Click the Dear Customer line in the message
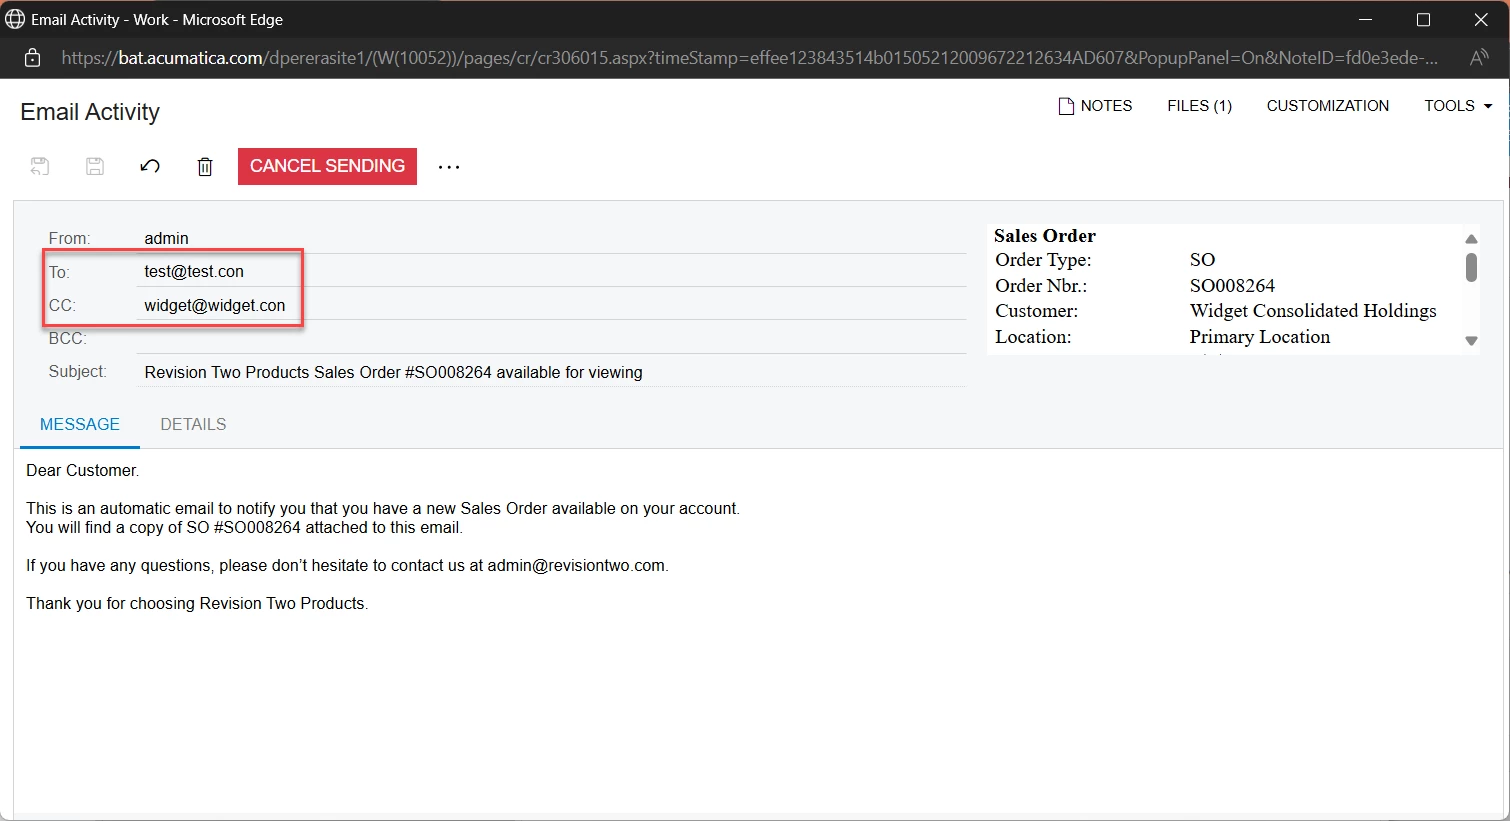Image resolution: width=1510 pixels, height=821 pixels. pos(83,470)
